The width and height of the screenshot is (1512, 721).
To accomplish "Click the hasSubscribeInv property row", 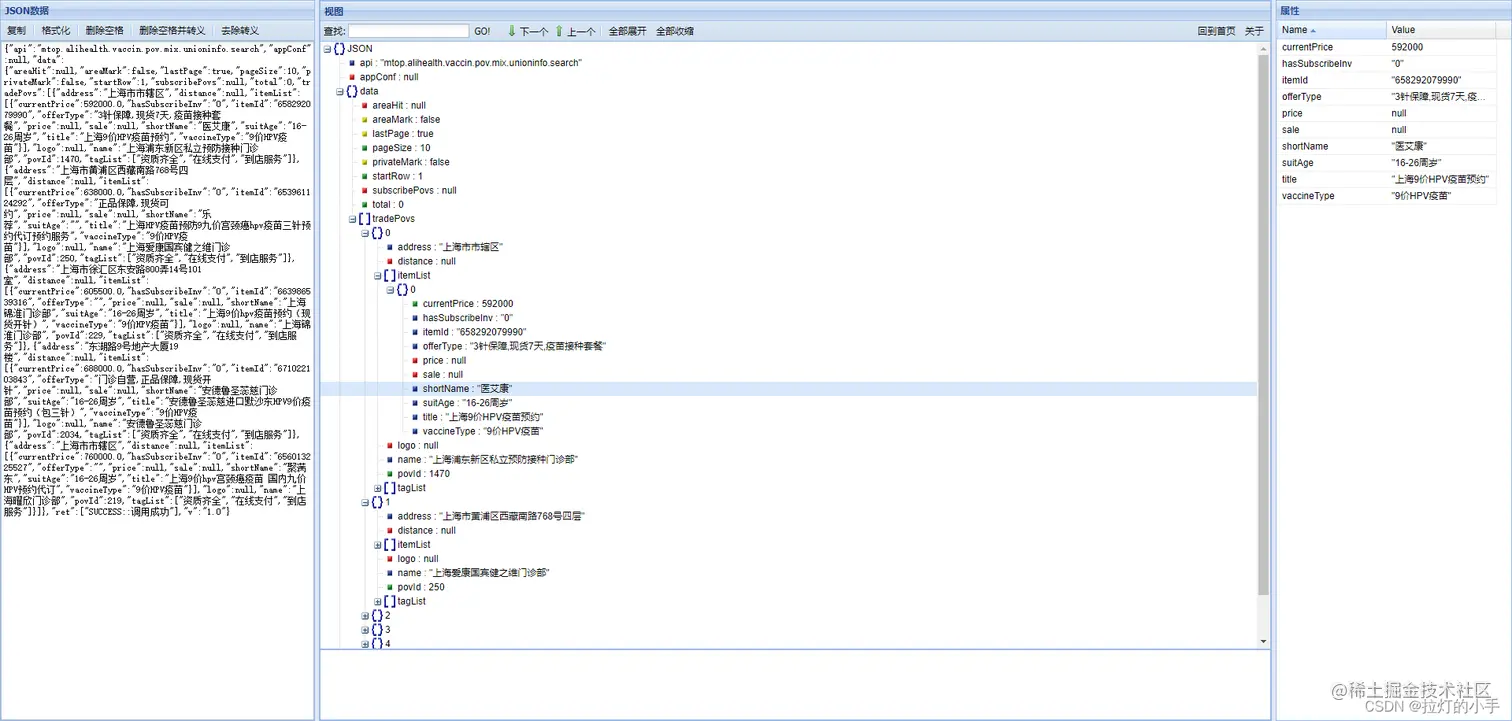I will coord(1387,63).
